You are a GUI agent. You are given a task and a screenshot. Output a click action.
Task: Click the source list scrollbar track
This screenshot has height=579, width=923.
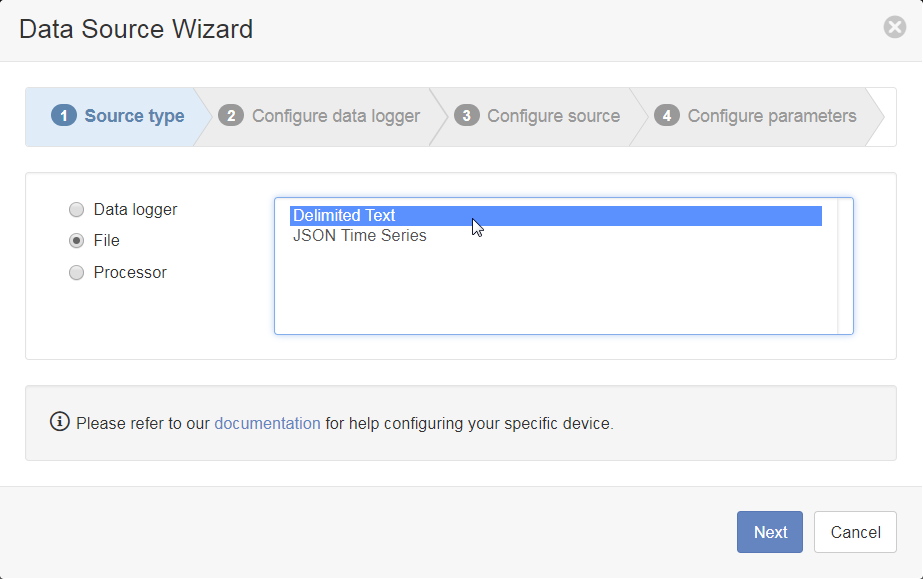tap(845, 266)
